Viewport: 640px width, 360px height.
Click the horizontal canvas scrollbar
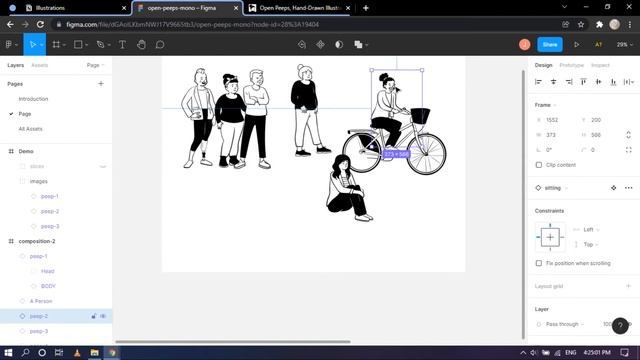233,342
